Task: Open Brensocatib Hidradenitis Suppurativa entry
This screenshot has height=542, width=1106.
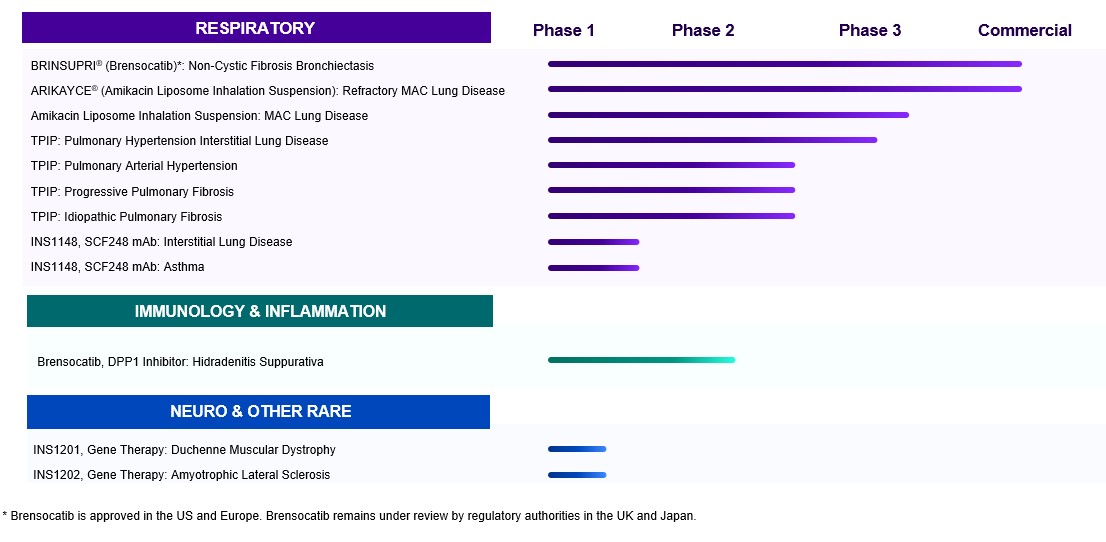Action: (x=180, y=362)
